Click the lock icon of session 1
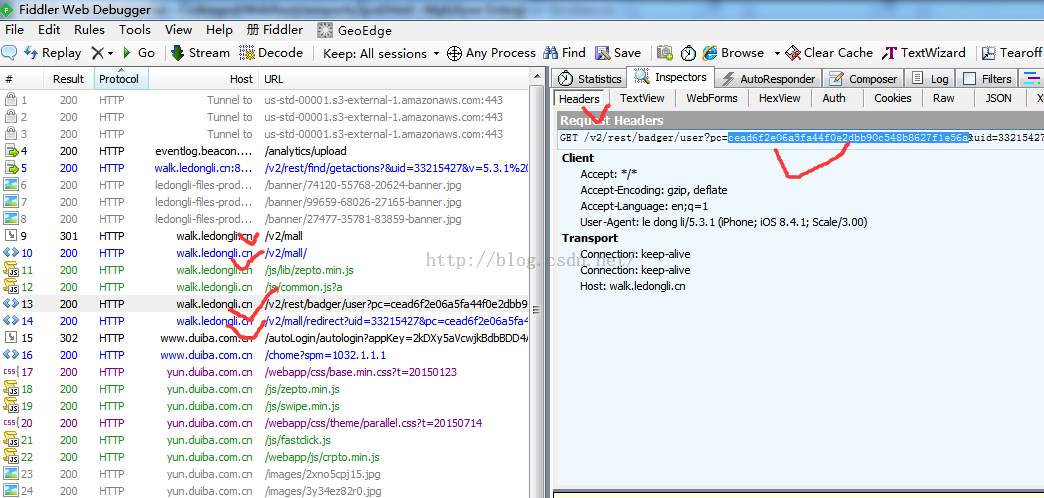This screenshot has width=1044, height=498. click(x=11, y=101)
